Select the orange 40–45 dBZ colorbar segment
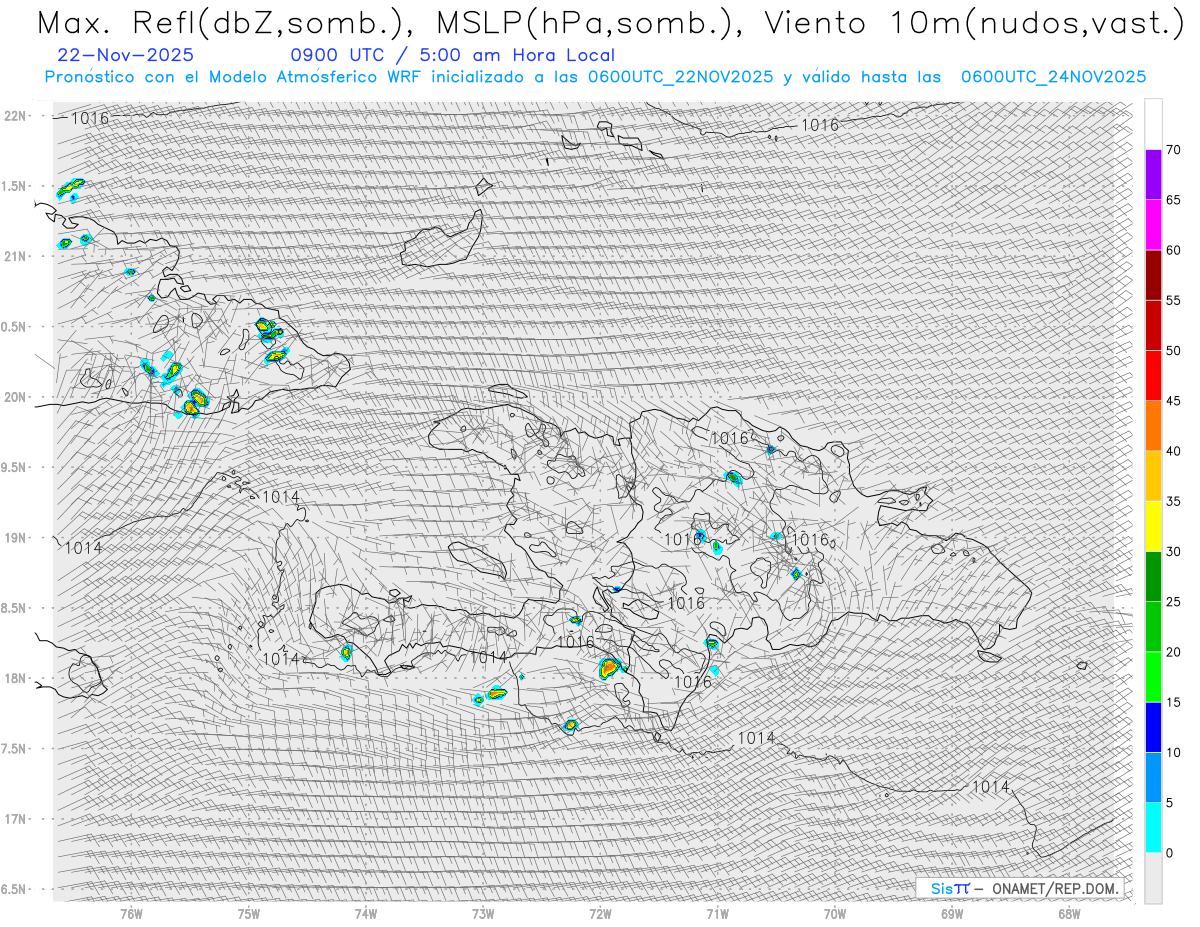 (x=1153, y=426)
